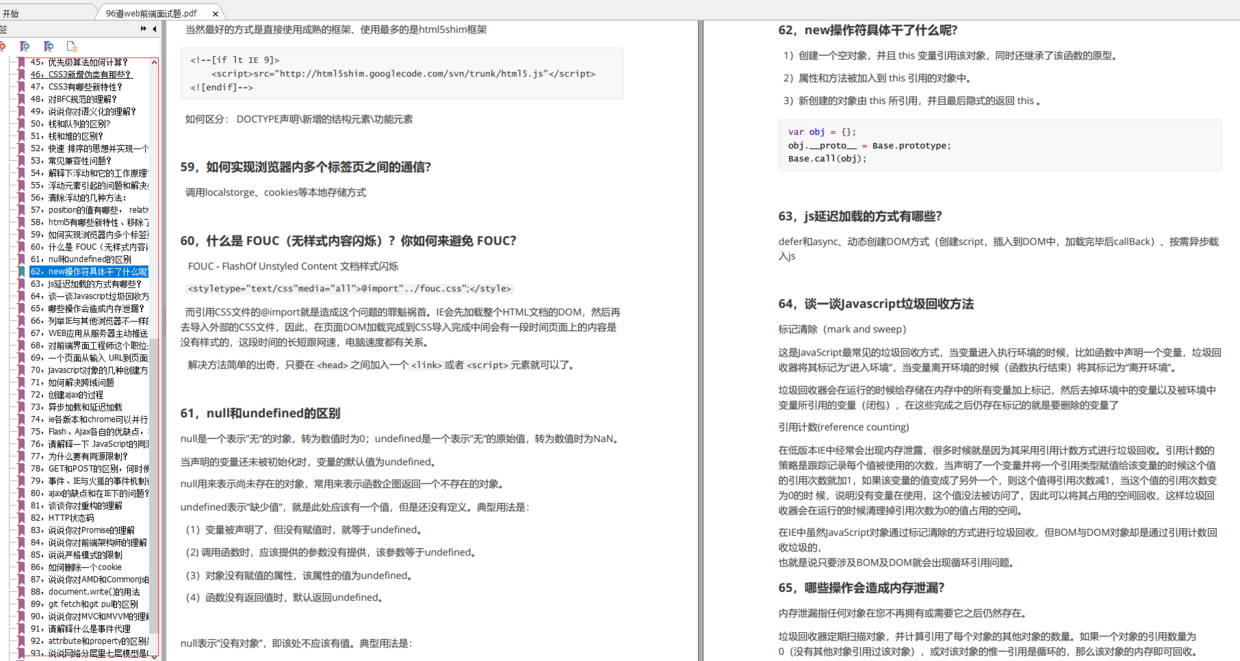This screenshot has width=1240, height=661.
Task: Click the bookmark flag icon beside item 45
Action: pos(22,62)
